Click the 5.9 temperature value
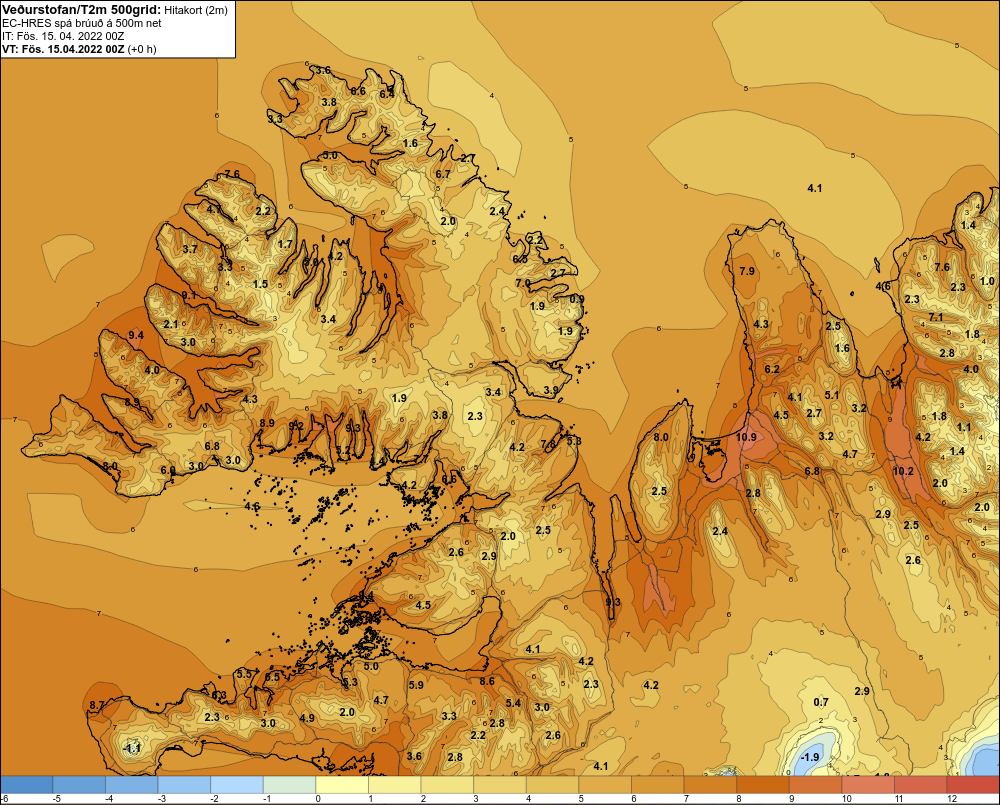This screenshot has height=805, width=1000. click(x=416, y=685)
